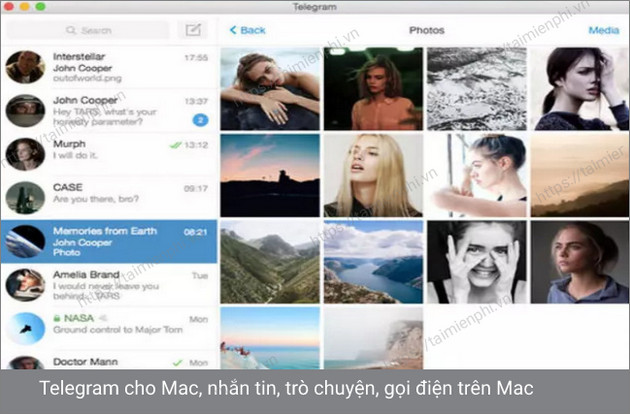The width and height of the screenshot is (630, 414).
Task: Open the fjord lake landscape photo
Action: [x=373, y=262]
